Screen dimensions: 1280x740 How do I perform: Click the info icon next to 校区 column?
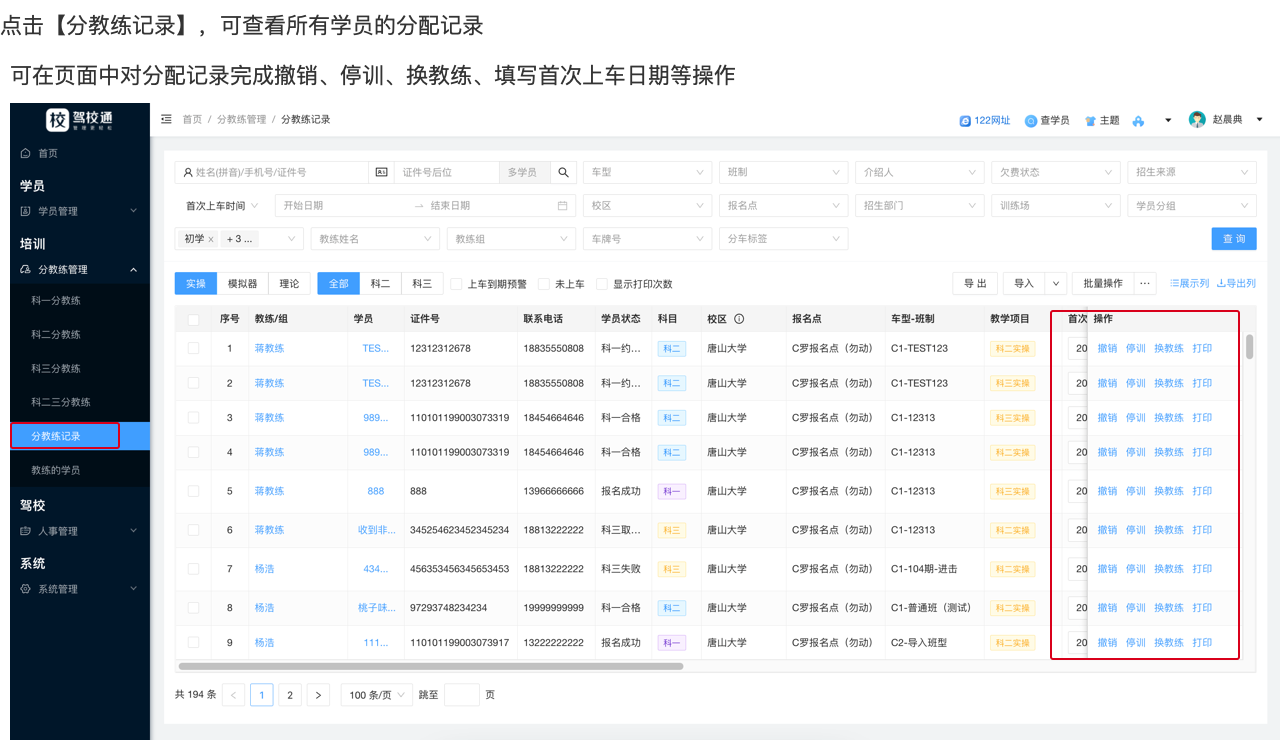coord(739,319)
